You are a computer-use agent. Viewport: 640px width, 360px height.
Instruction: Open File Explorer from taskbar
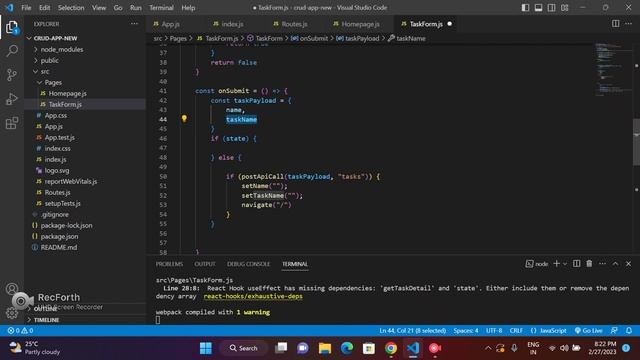(325, 348)
